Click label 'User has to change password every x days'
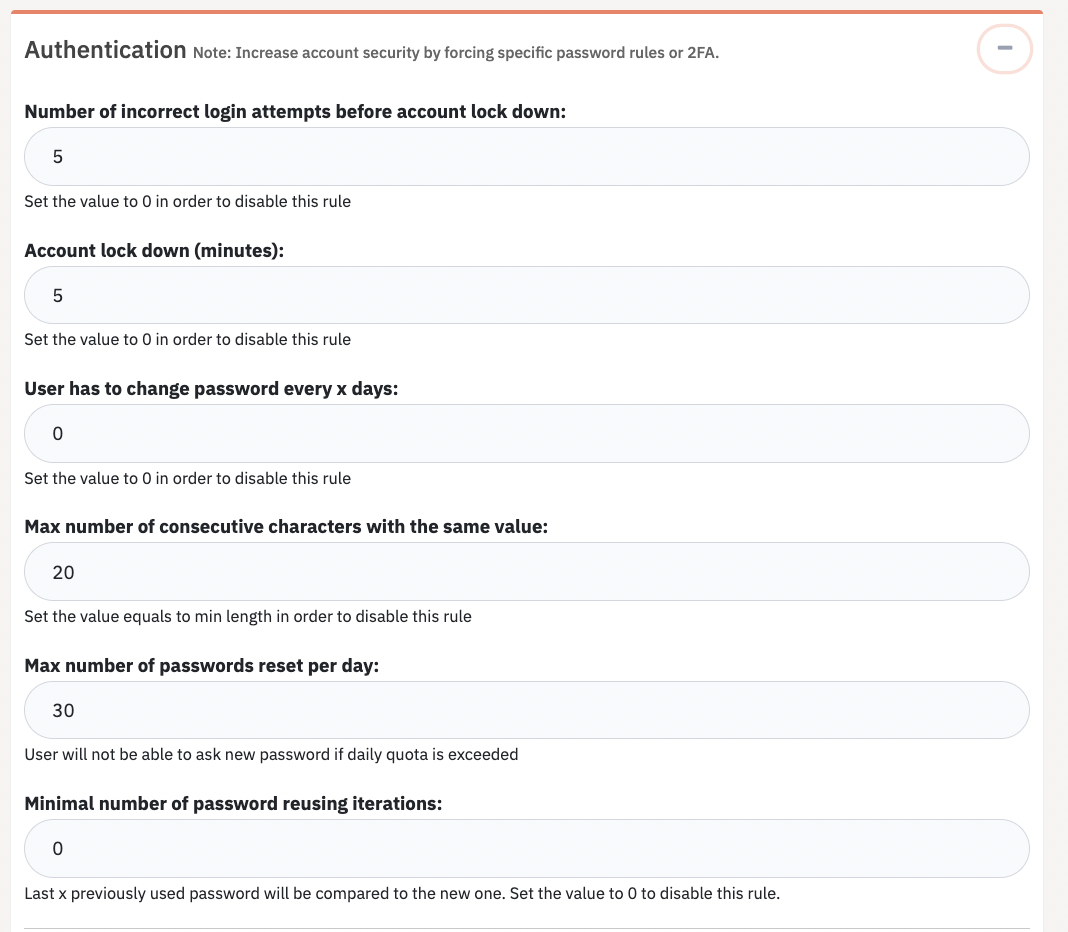The image size is (1068, 932). point(211,389)
